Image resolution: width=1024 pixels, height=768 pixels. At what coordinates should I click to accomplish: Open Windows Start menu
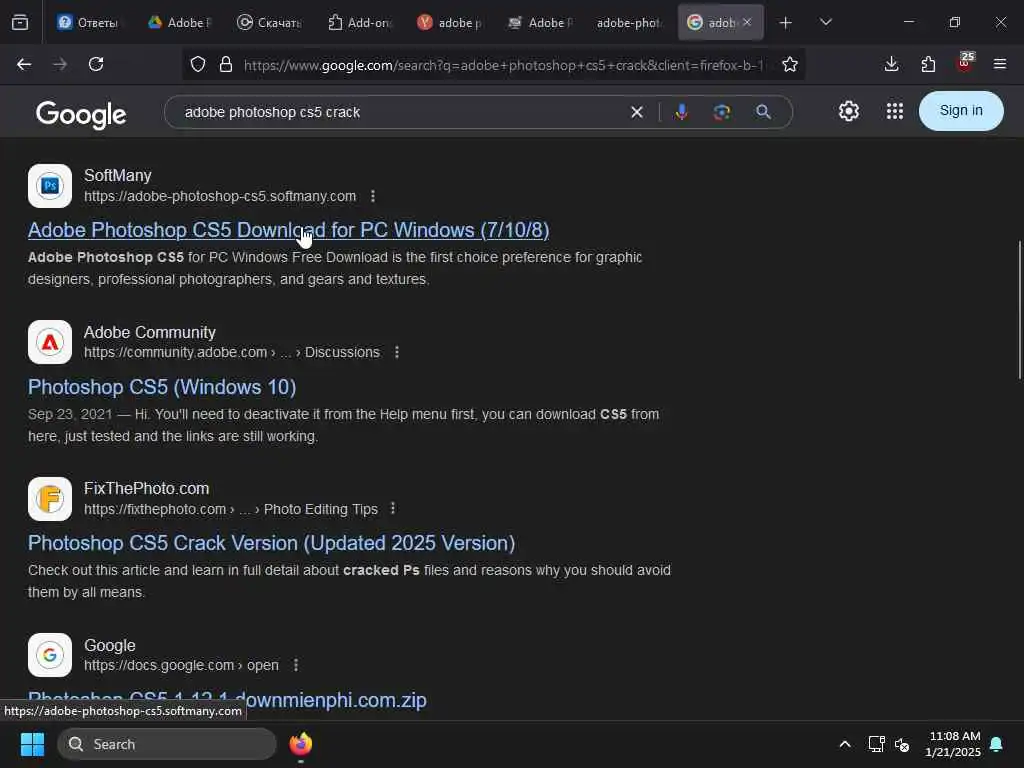coord(32,744)
